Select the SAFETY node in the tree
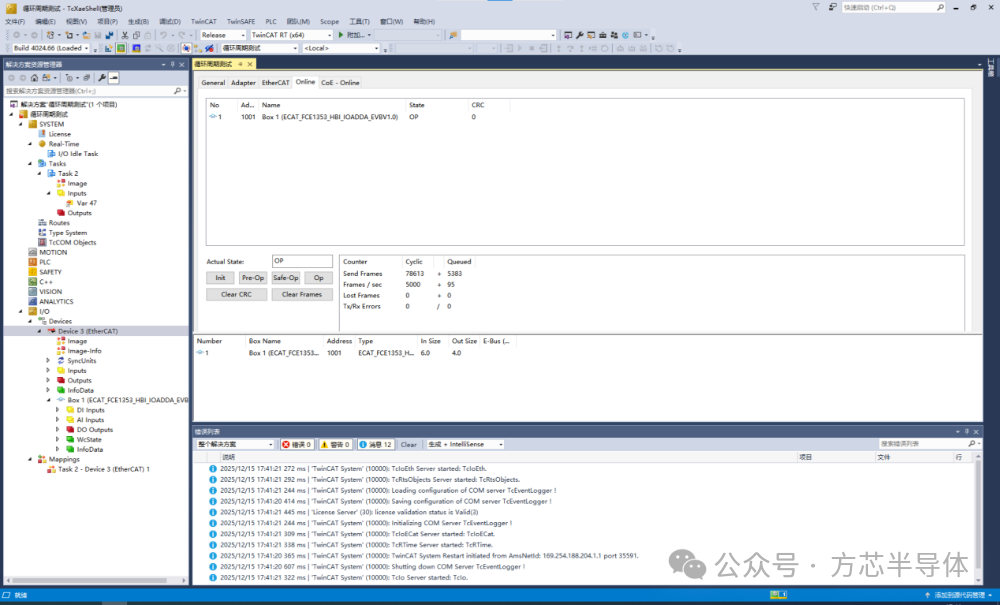The image size is (1000, 605). coord(50,272)
